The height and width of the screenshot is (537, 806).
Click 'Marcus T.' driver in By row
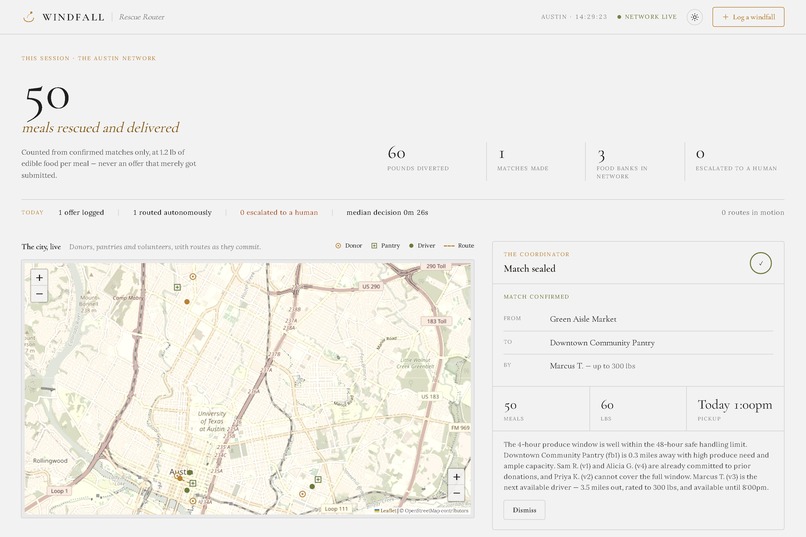[x=566, y=366]
